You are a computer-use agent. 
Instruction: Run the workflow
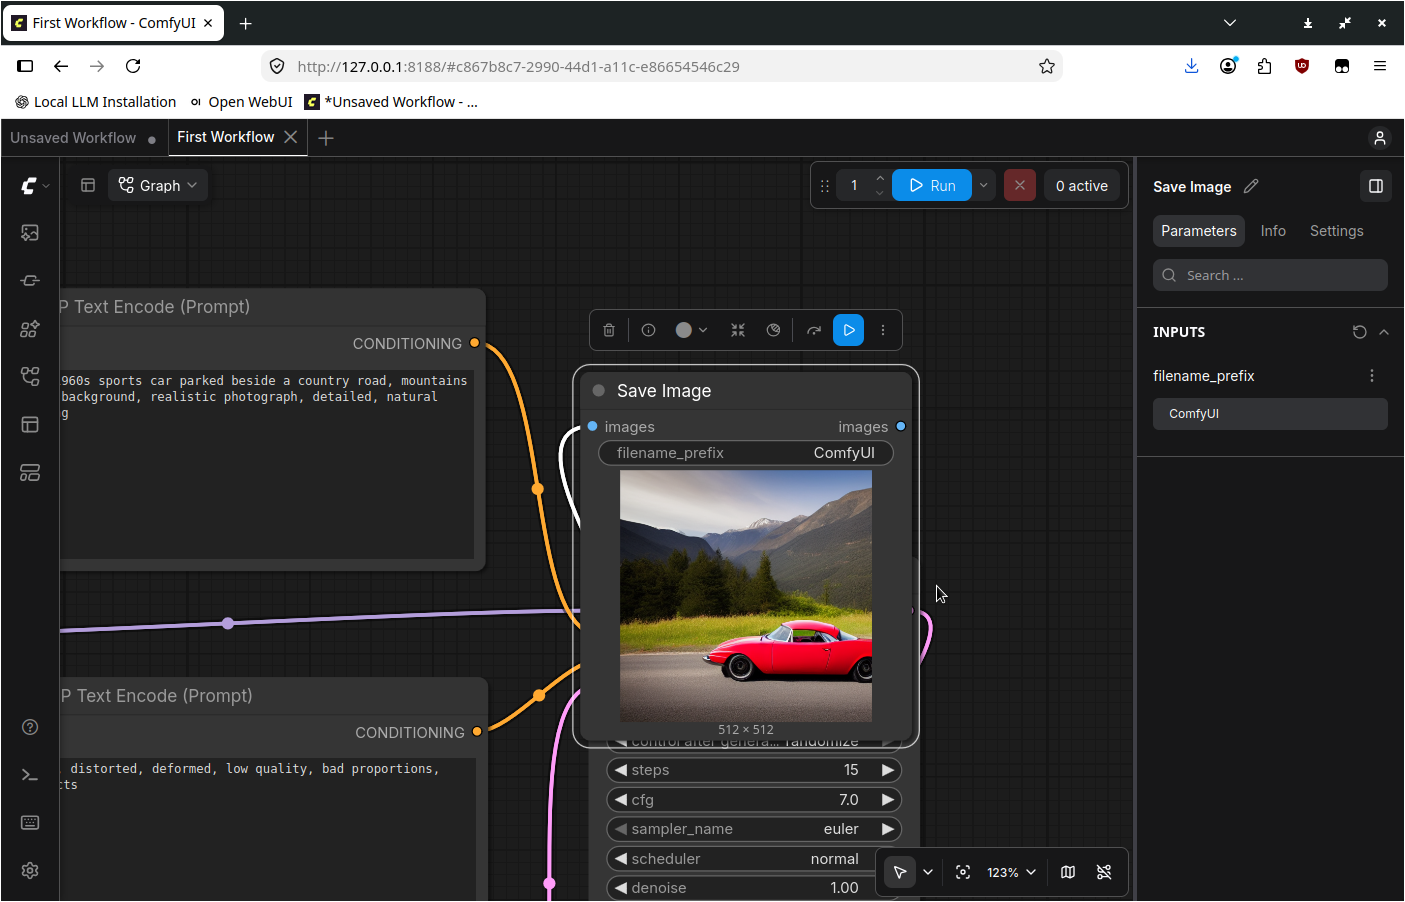[932, 185]
